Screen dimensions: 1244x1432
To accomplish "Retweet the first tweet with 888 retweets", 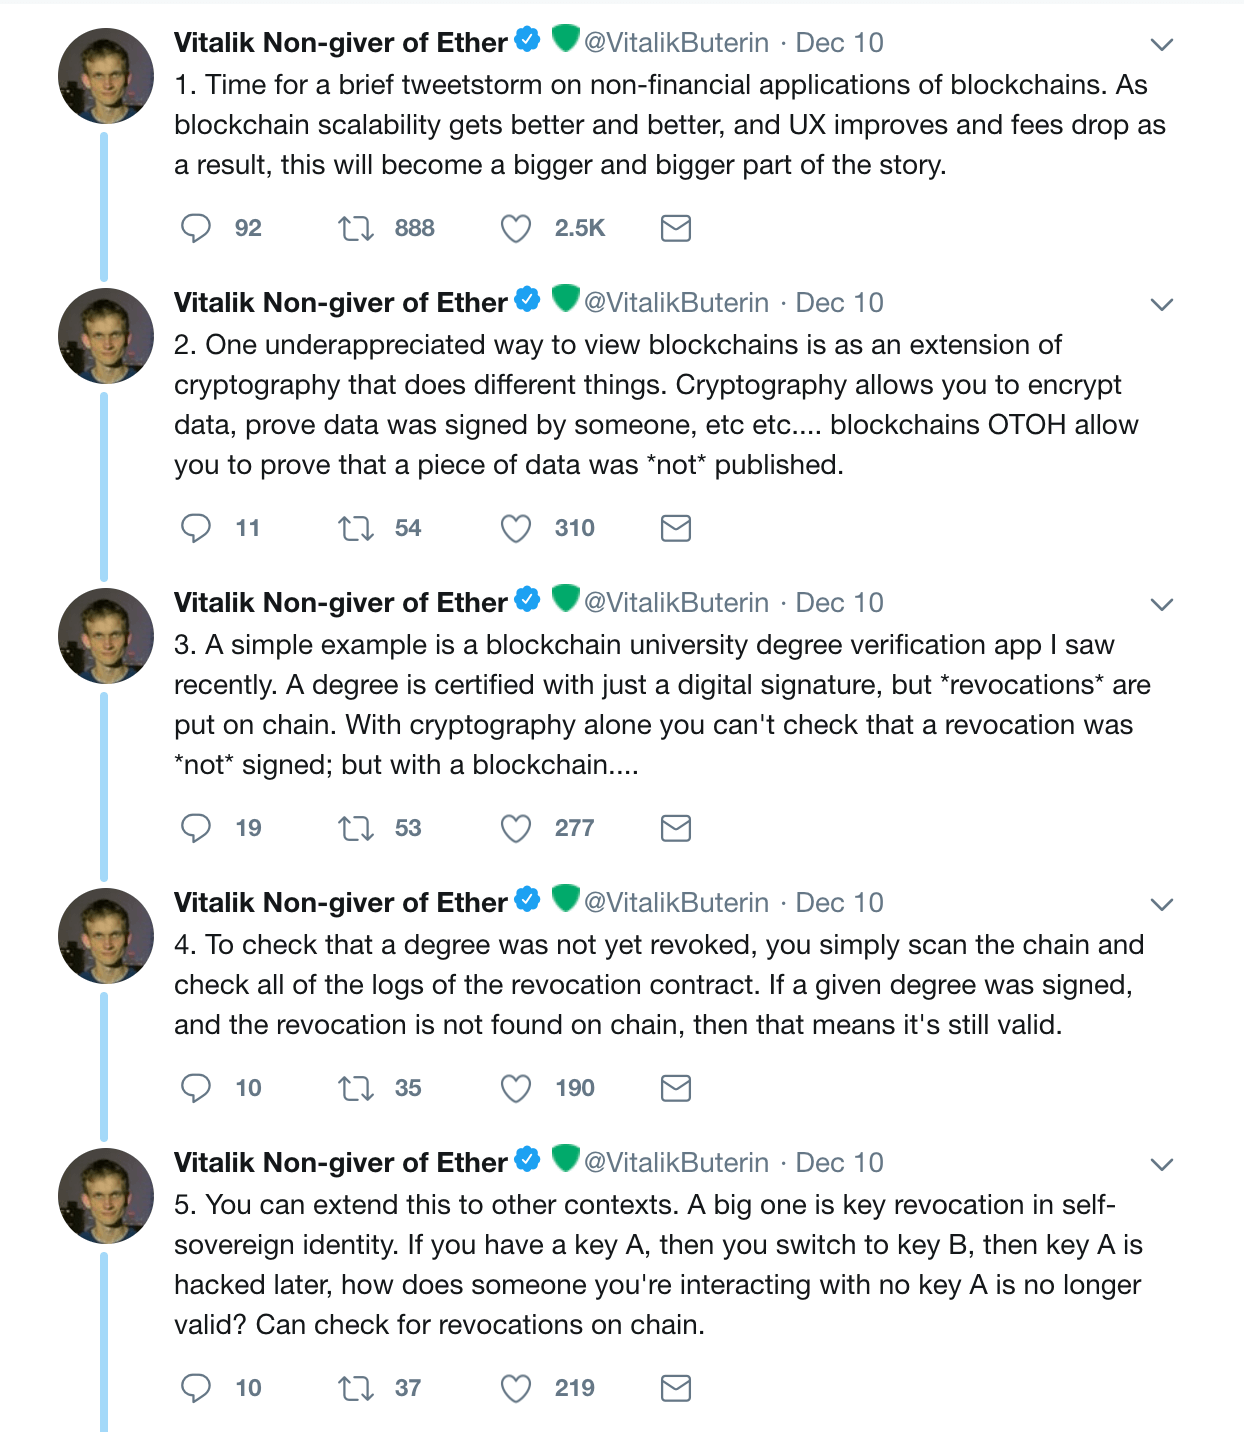I will pos(356,228).
